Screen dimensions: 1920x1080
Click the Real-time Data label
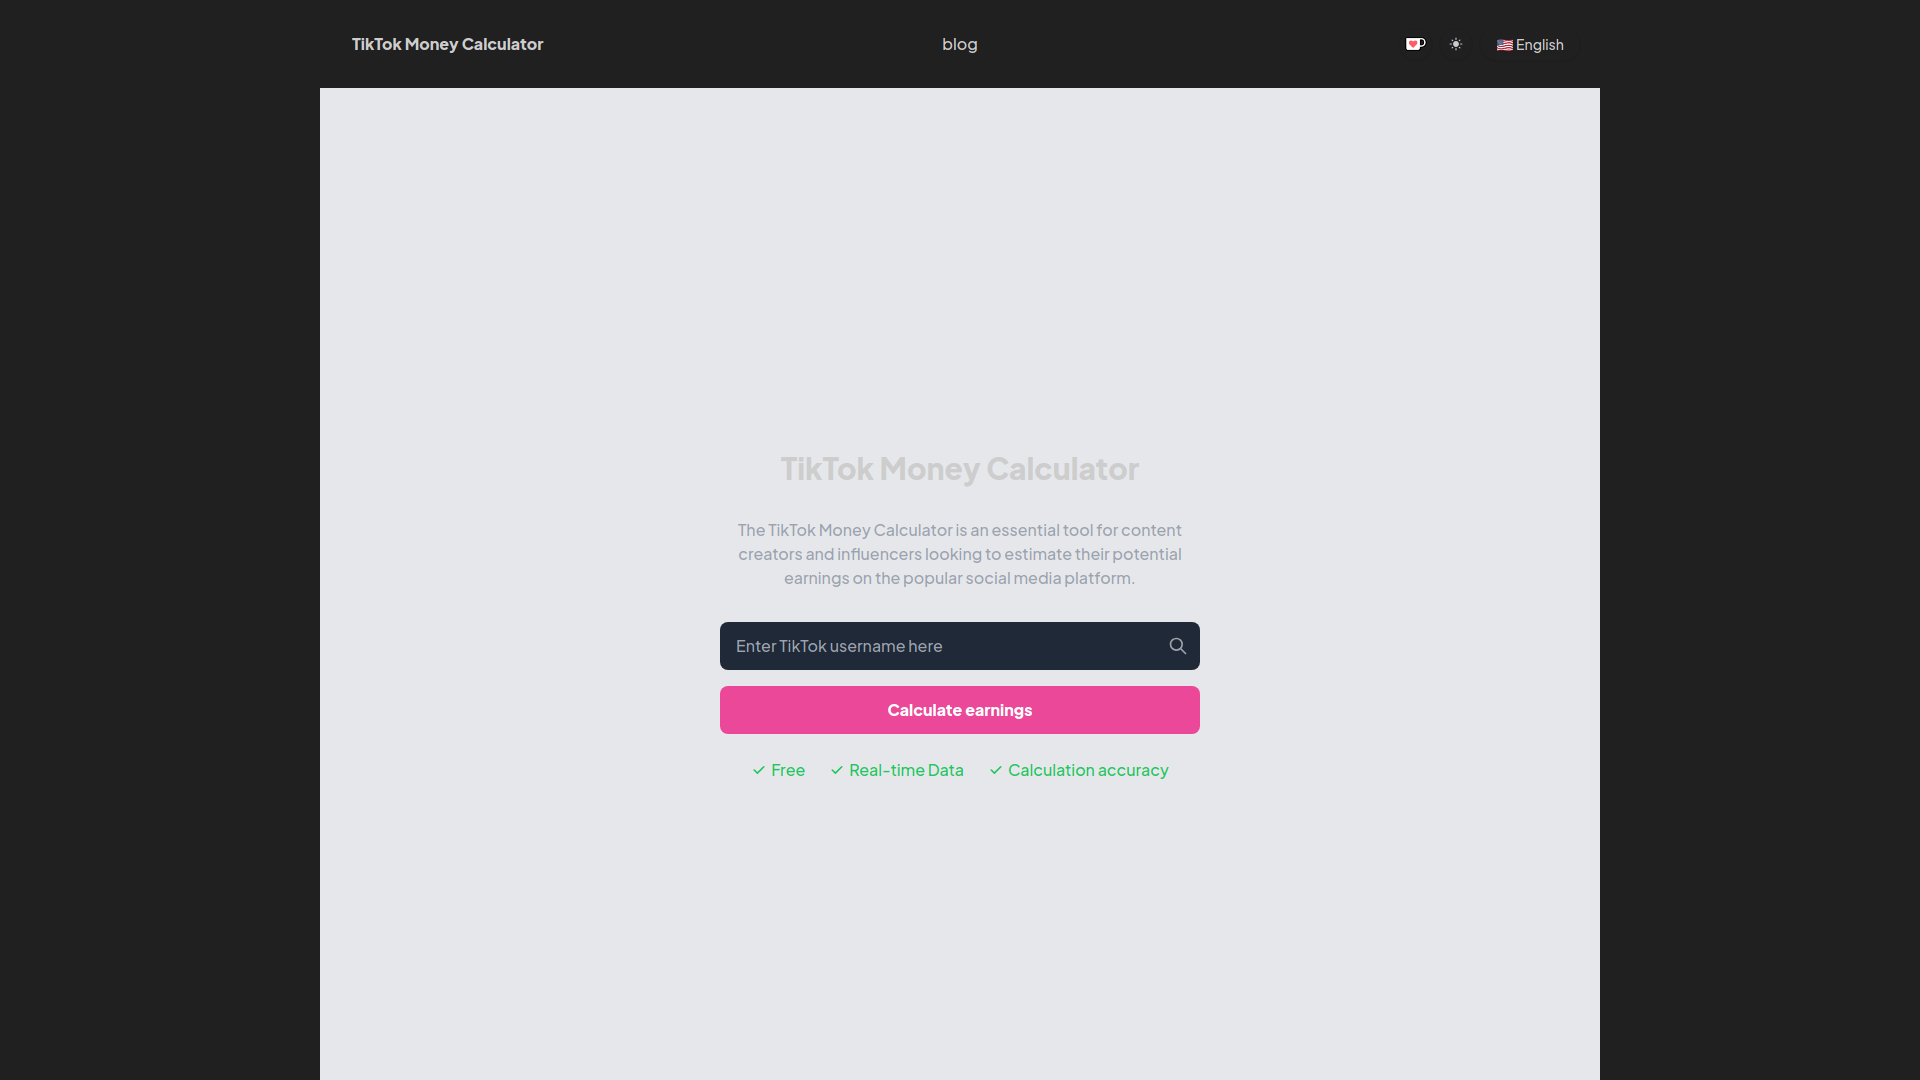[x=906, y=770]
